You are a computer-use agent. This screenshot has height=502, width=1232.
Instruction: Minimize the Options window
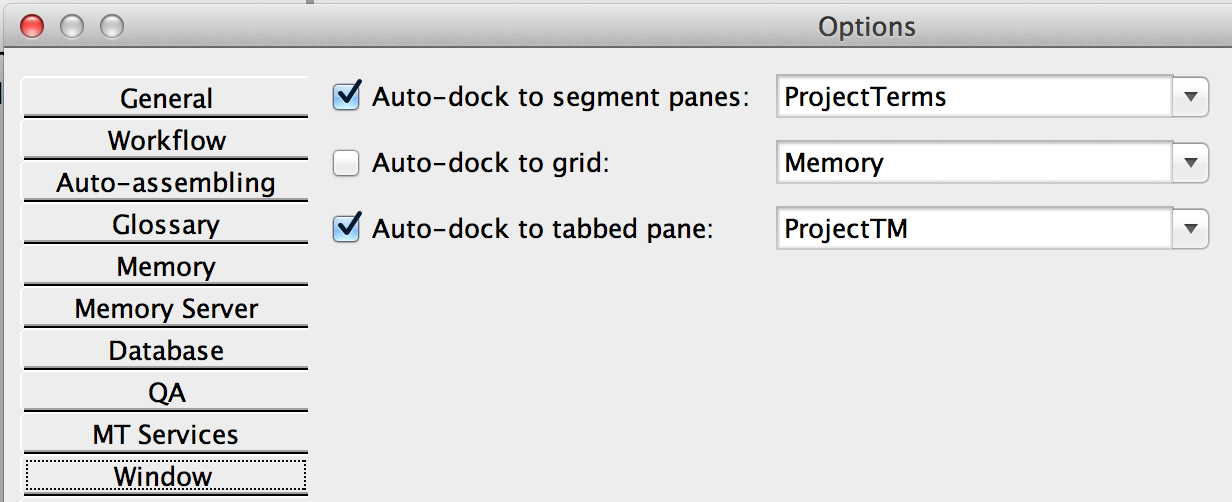(x=72, y=26)
